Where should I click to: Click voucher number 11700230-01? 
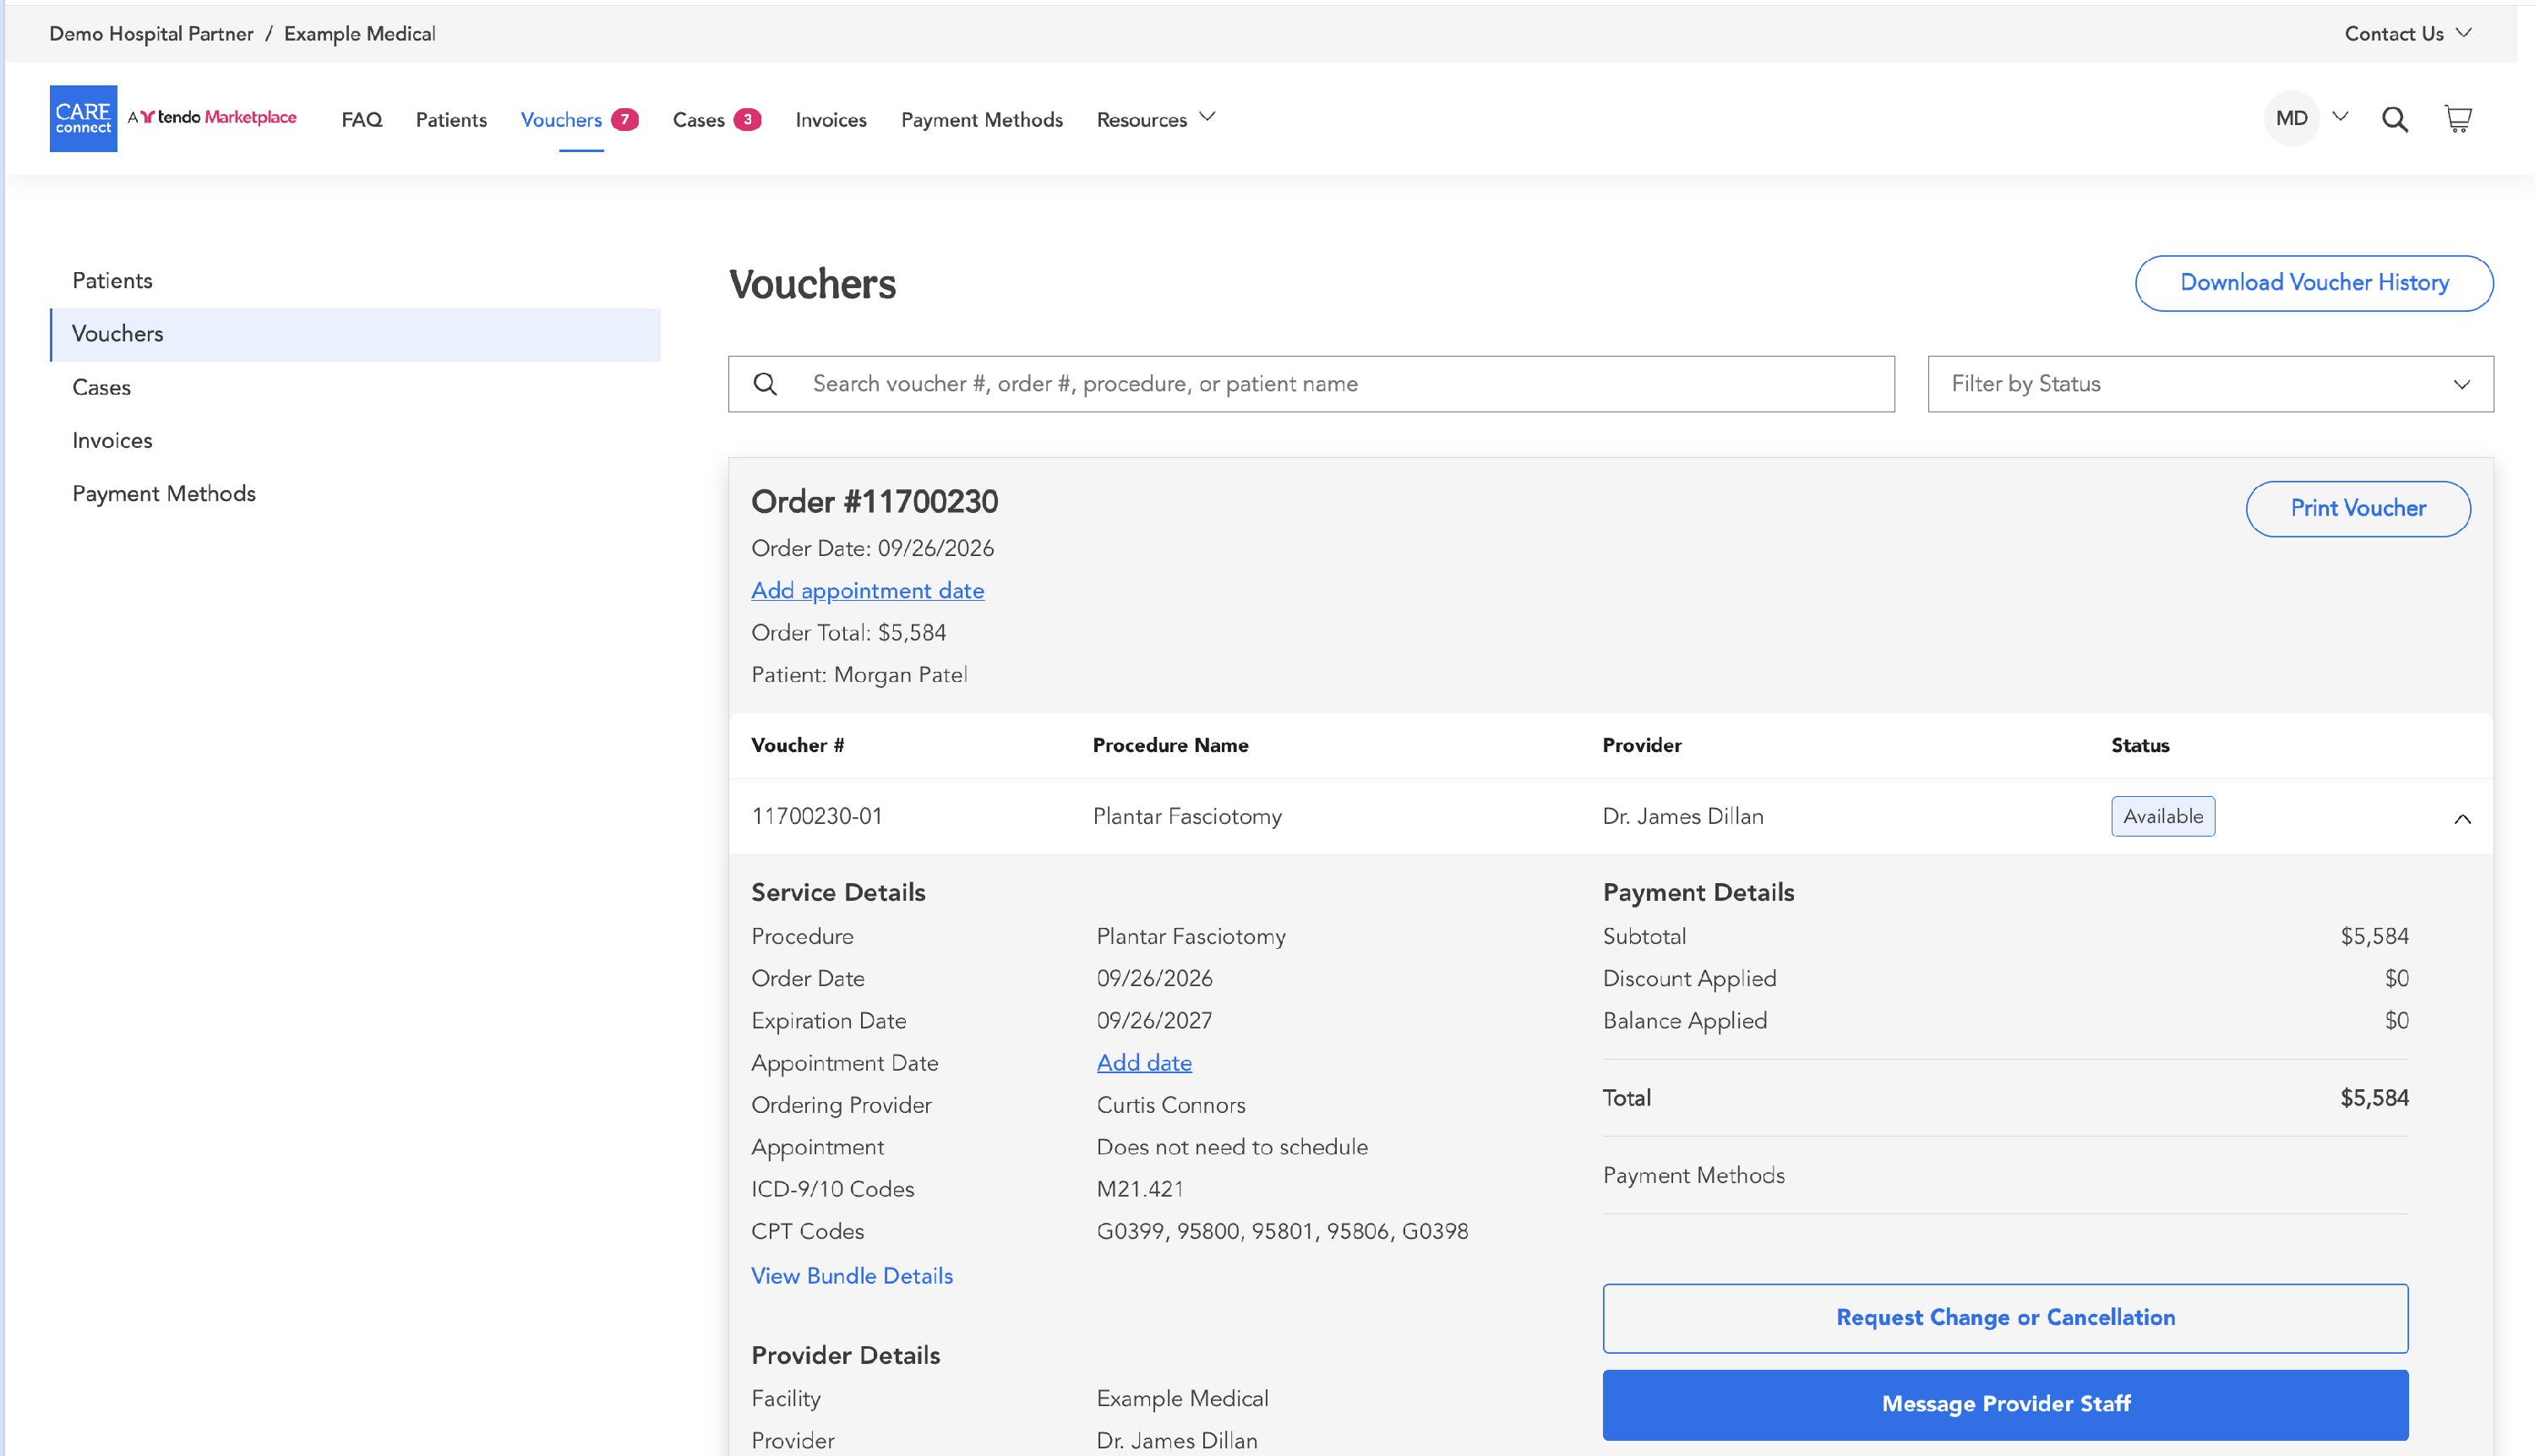816,816
